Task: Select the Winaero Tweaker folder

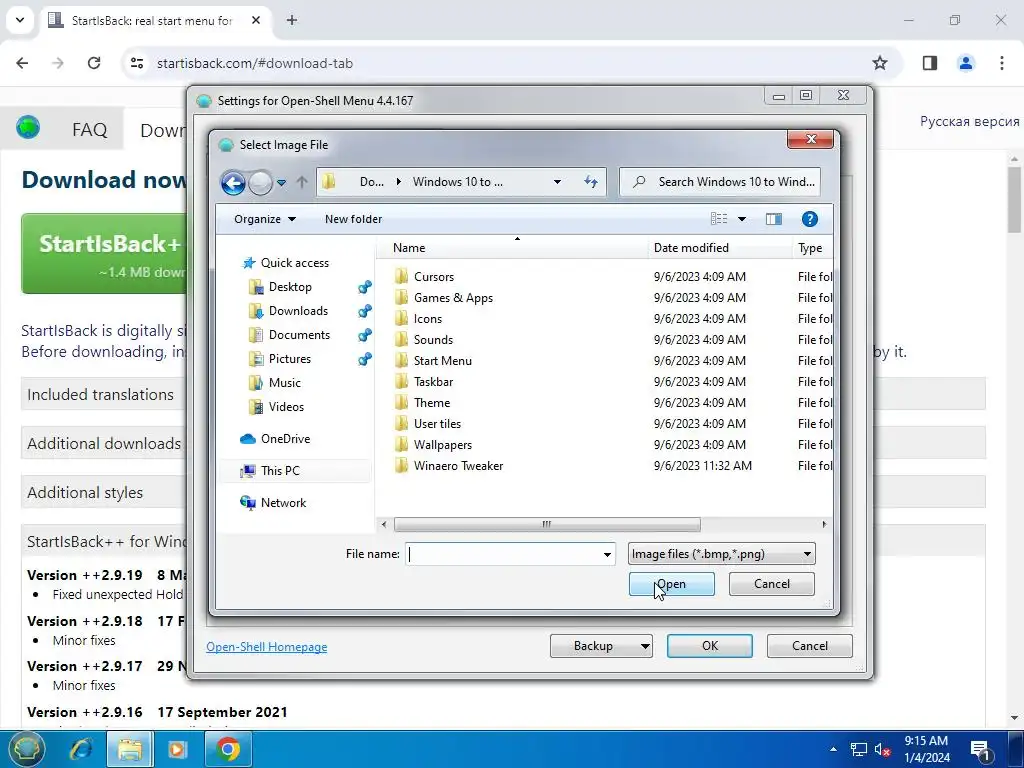Action: 458,466
